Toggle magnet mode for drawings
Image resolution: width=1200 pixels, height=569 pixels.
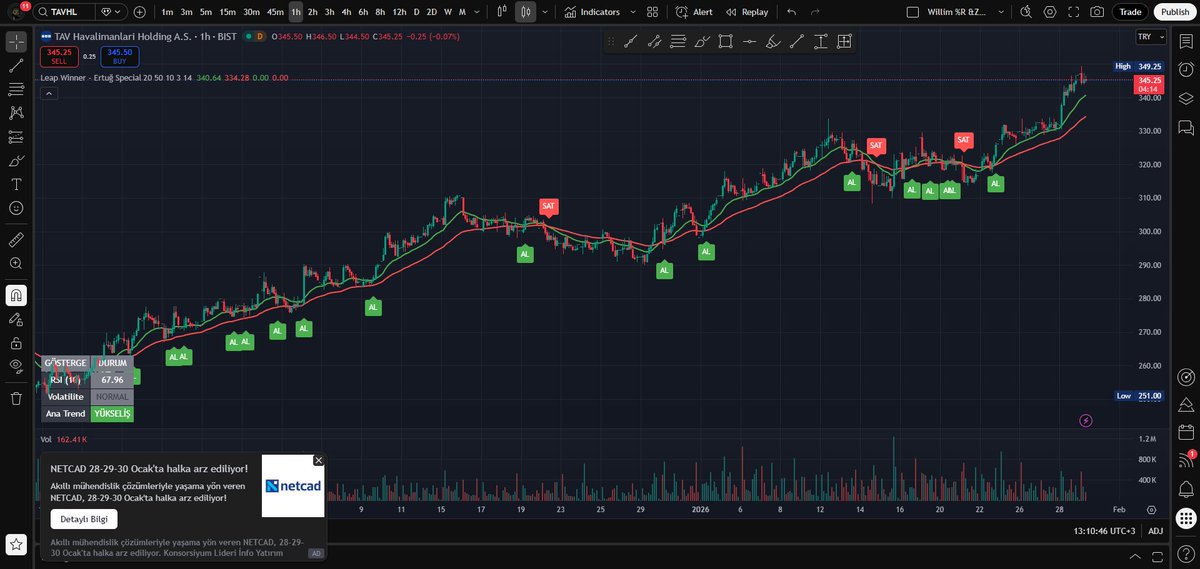16,295
